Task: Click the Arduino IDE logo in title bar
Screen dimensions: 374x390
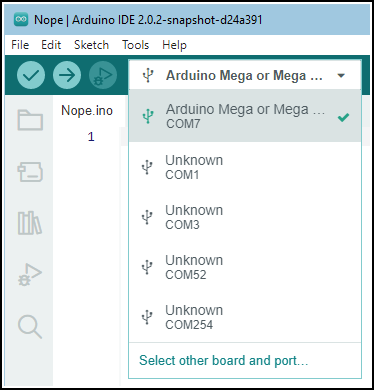Action: (x=21, y=19)
